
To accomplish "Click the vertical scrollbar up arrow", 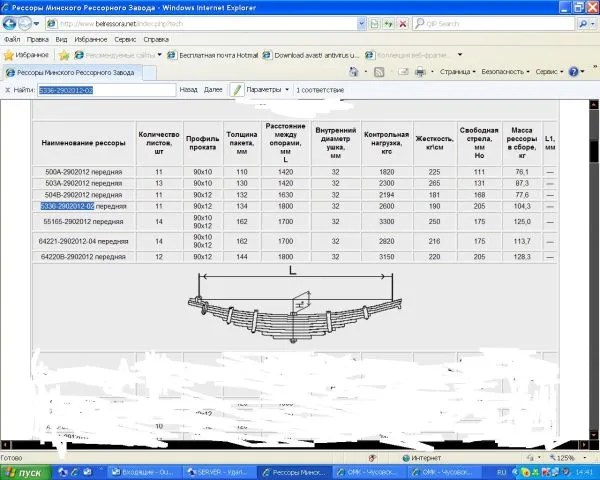I will pos(593,104).
